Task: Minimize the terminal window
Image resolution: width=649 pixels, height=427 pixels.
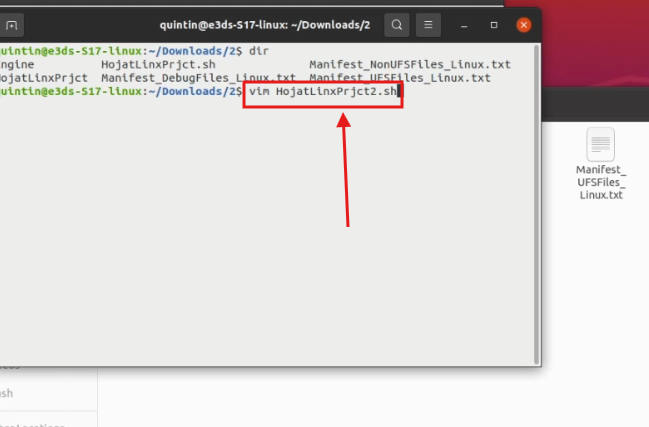Action: click(468, 25)
